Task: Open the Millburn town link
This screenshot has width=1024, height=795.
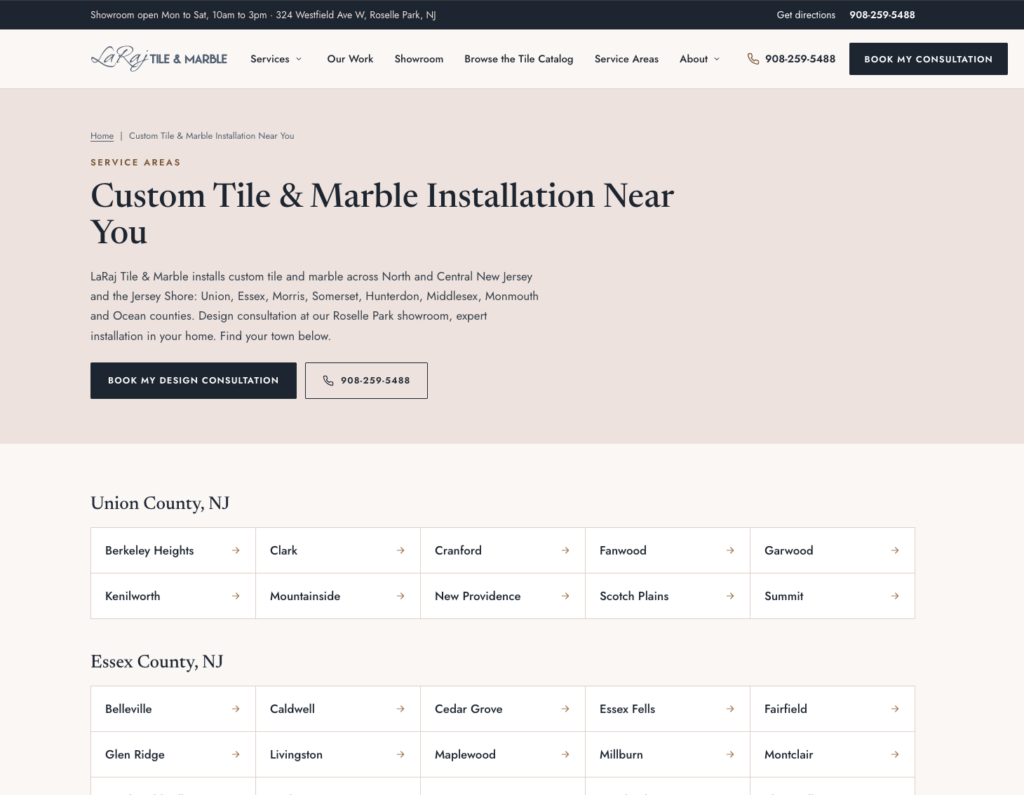Action: click(667, 754)
